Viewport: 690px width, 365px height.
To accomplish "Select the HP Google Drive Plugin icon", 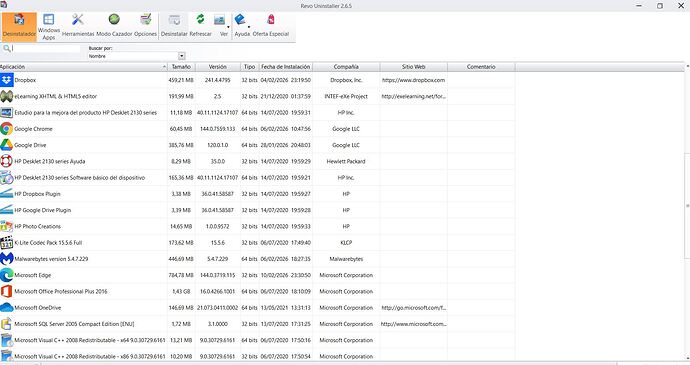I will click(x=7, y=210).
